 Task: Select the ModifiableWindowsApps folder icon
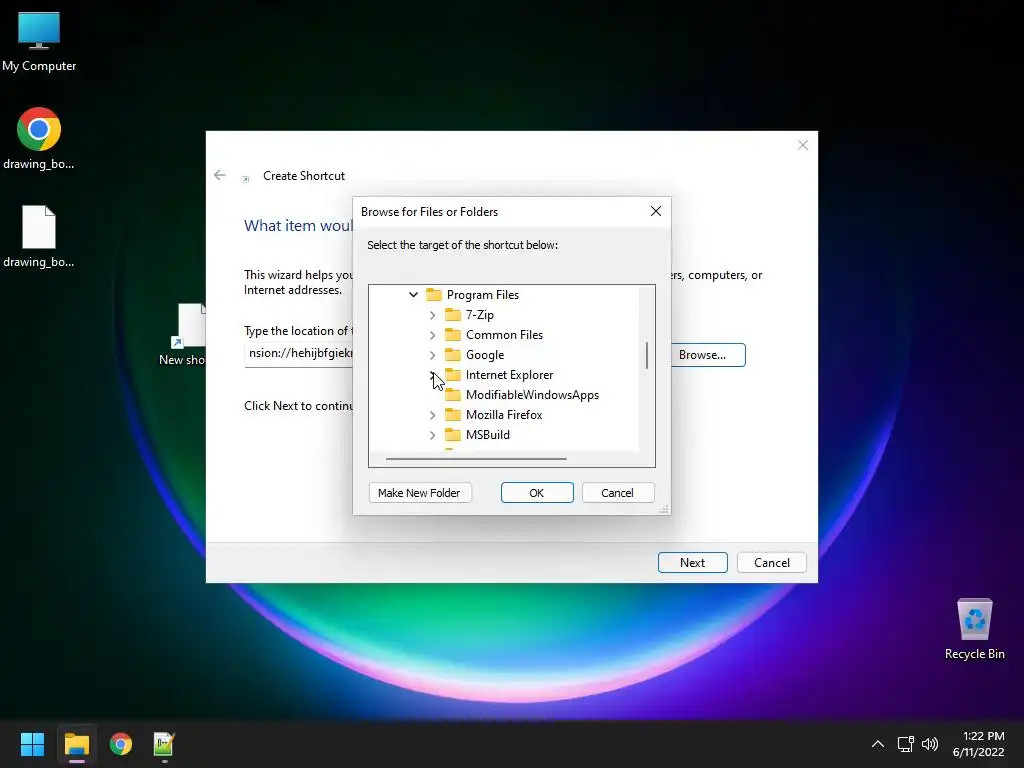[453, 395]
